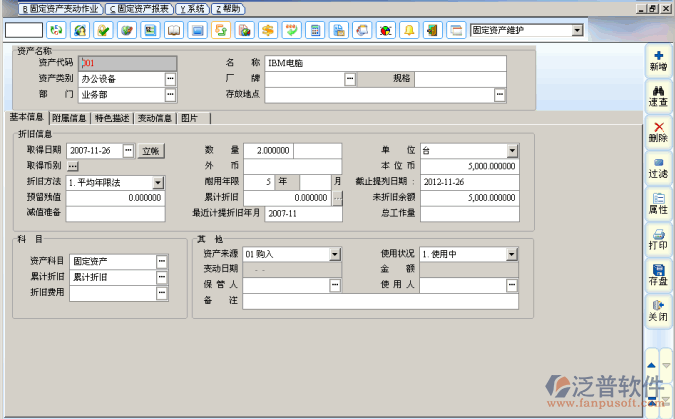The image size is (675, 419).
Task: Expand the 使用状况 usage status dropdown
Action: (512, 254)
